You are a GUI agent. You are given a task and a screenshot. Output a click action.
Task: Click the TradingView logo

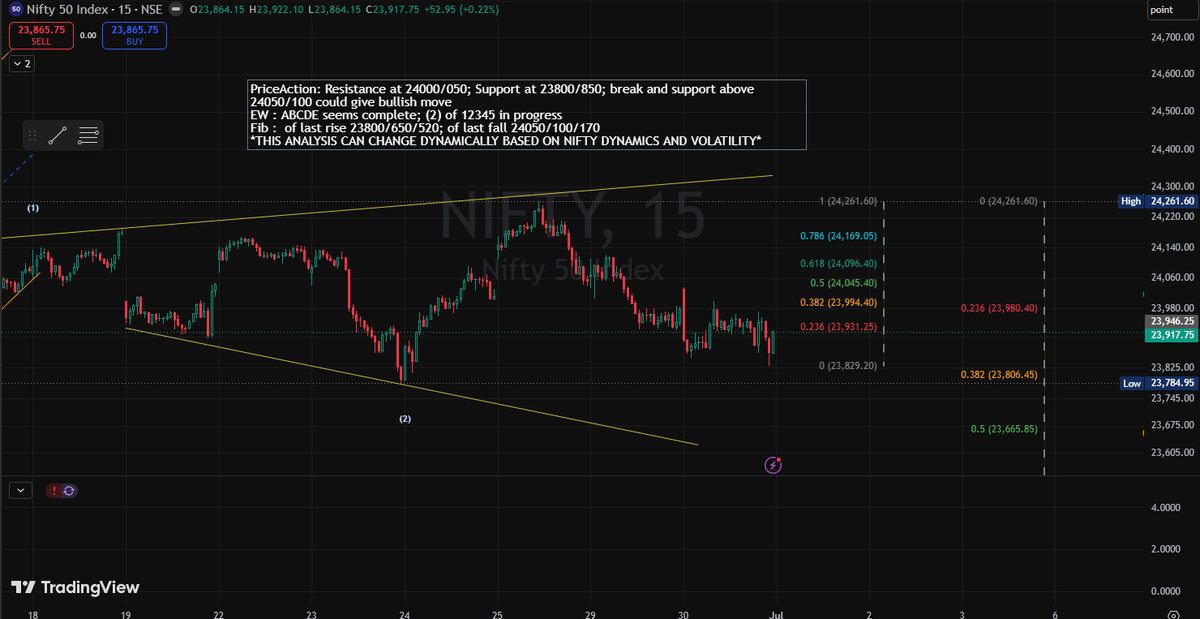pyautogui.click(x=75, y=587)
